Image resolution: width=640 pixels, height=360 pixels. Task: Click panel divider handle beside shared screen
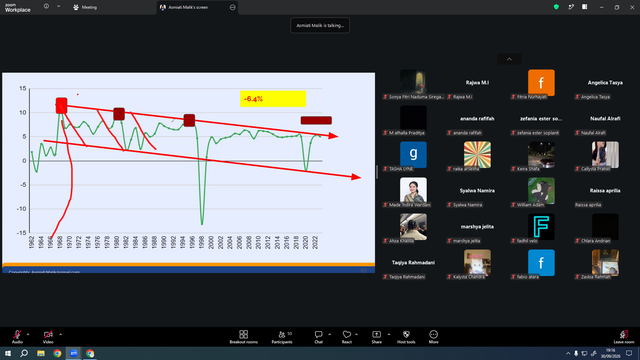point(377,172)
